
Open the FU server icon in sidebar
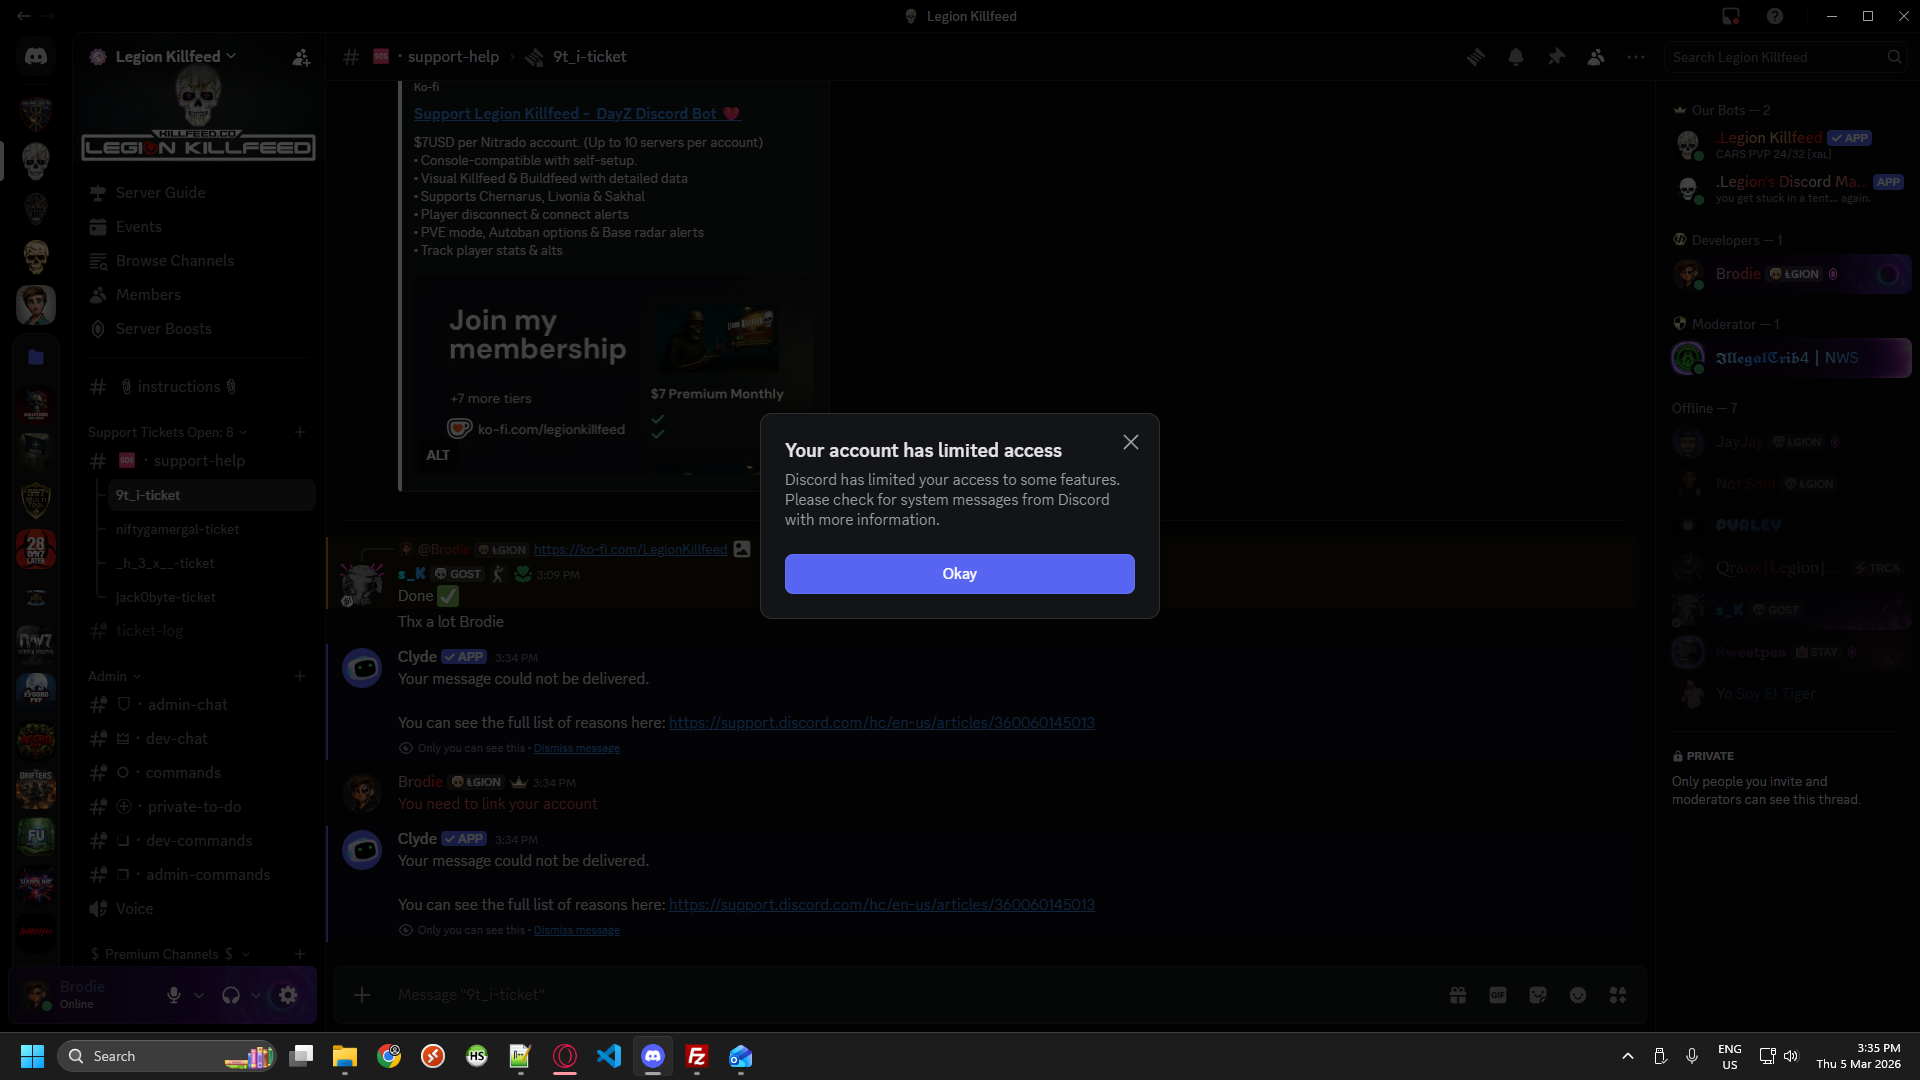pos(36,837)
